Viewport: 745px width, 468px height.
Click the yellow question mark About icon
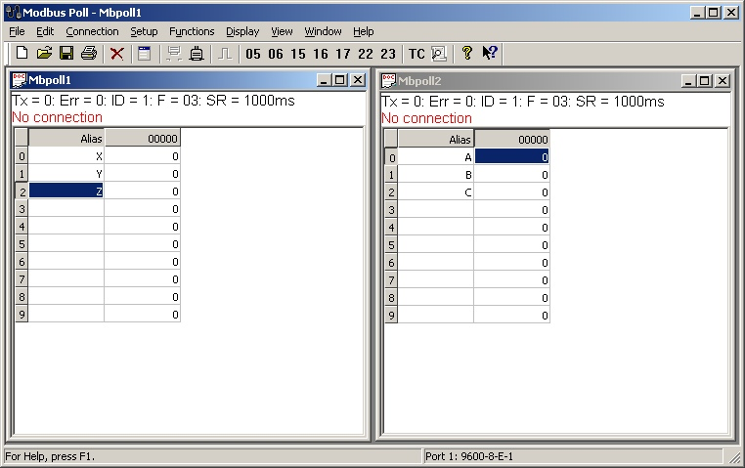coord(467,53)
